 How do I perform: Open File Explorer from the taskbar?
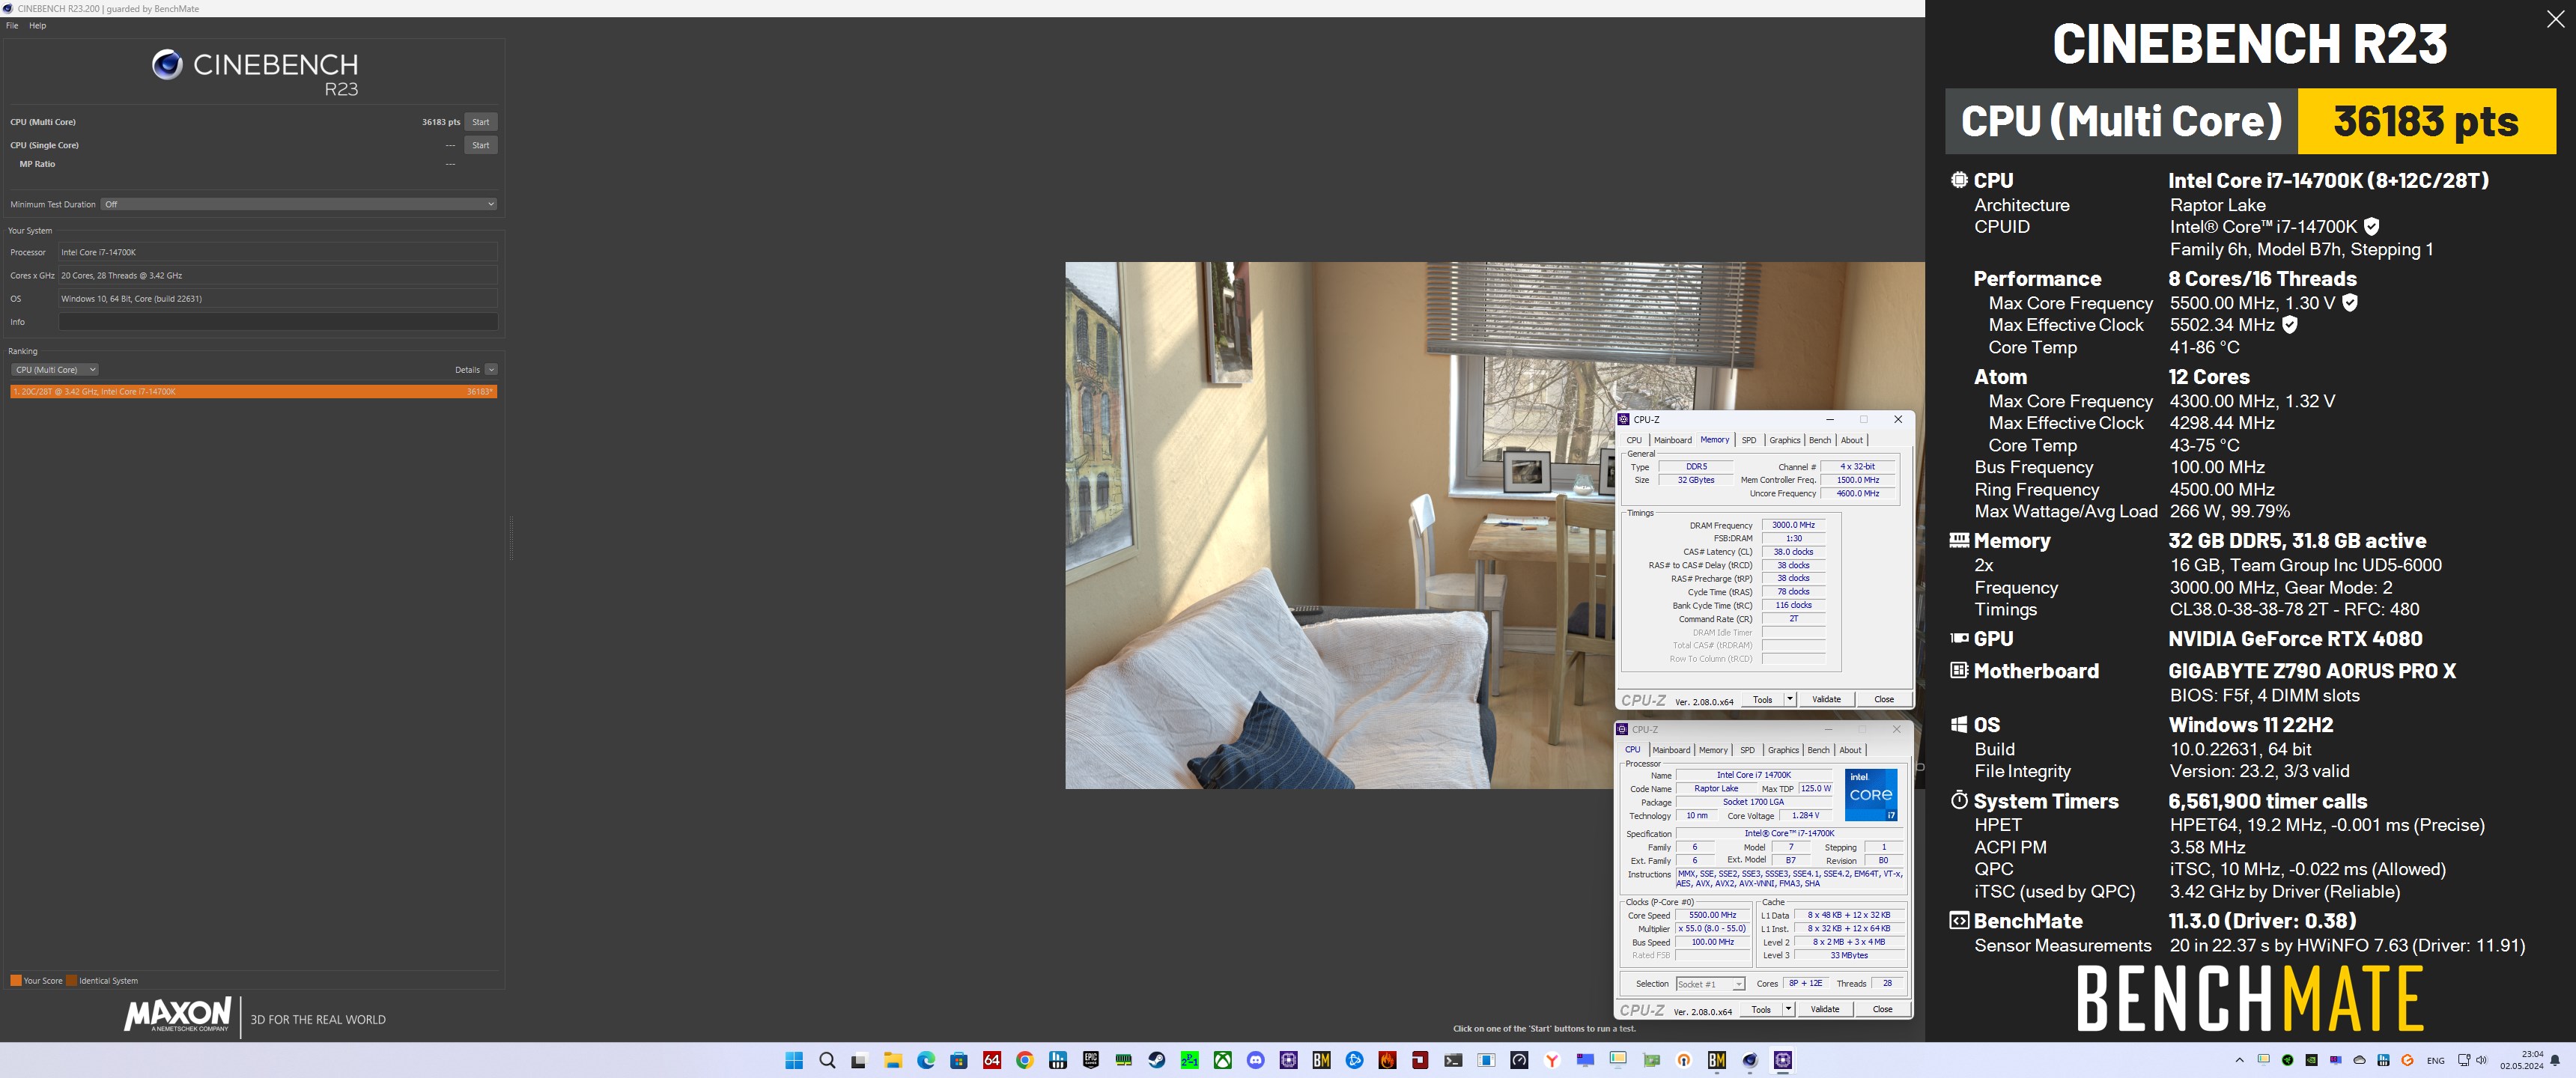[x=893, y=1060]
